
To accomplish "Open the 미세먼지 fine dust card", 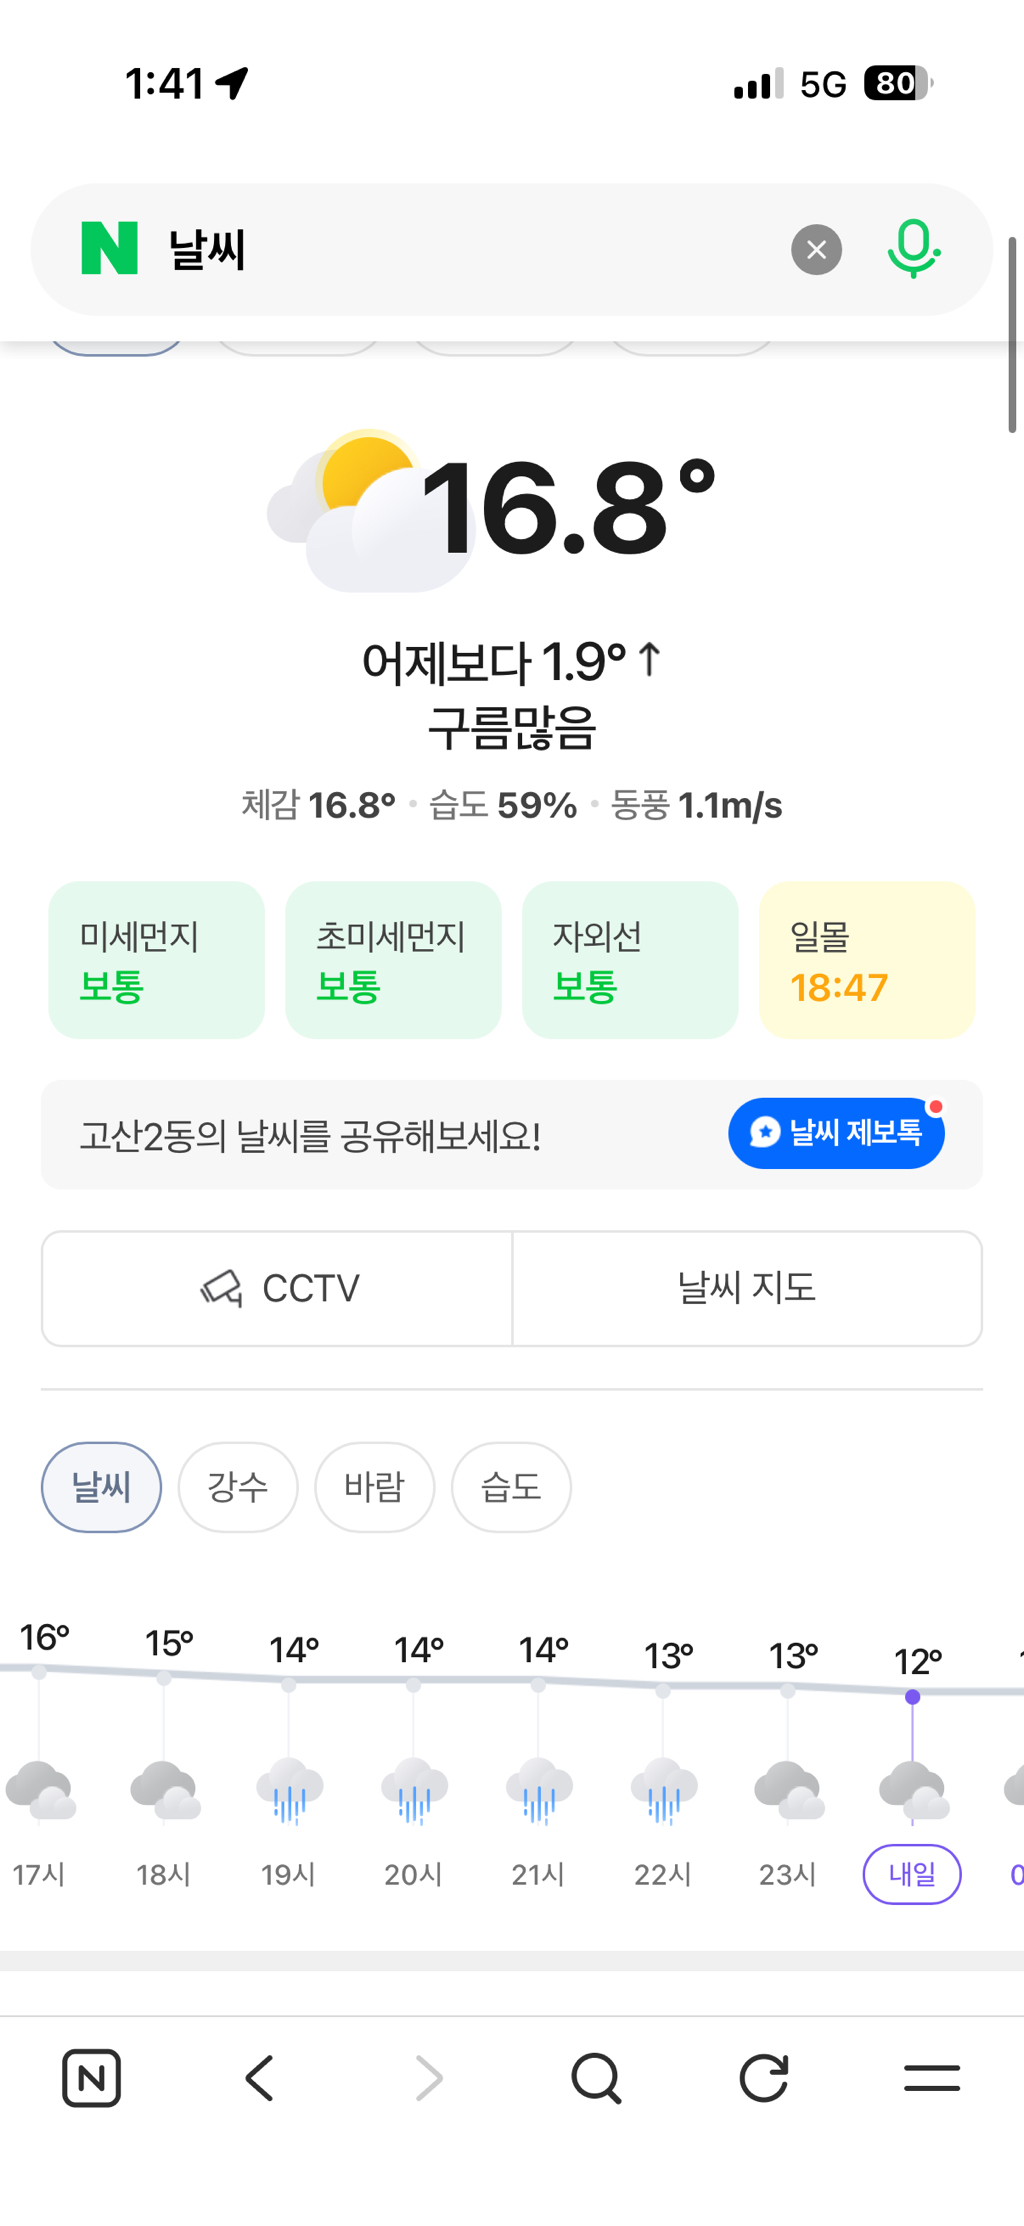I will pos(156,960).
